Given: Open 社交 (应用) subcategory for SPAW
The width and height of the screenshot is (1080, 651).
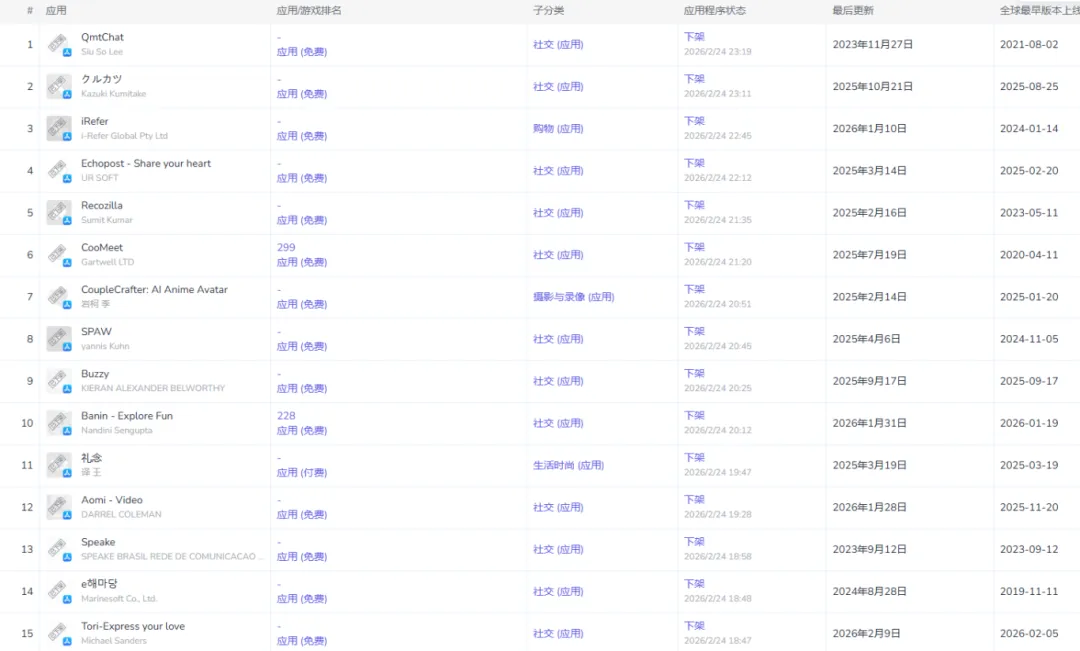Looking at the screenshot, I should [x=558, y=339].
